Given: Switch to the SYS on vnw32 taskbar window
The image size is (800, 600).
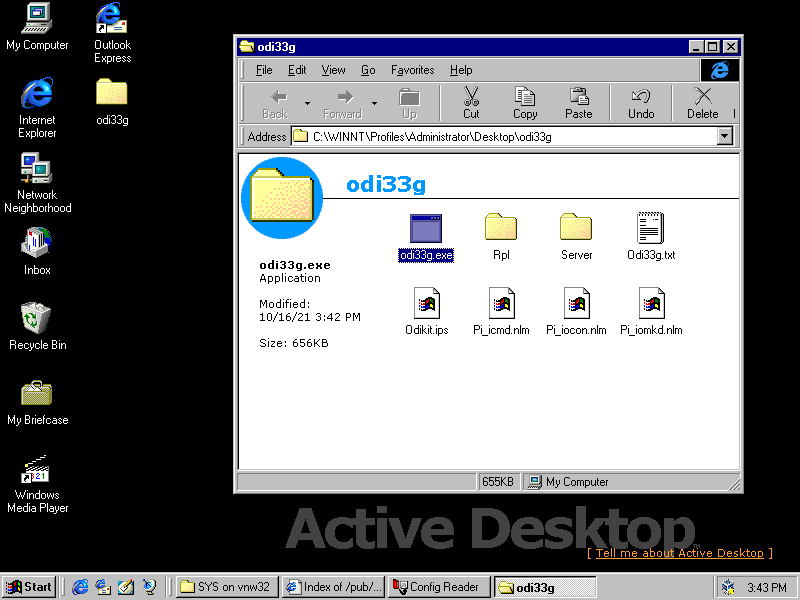Looking at the screenshot, I should tap(228, 587).
